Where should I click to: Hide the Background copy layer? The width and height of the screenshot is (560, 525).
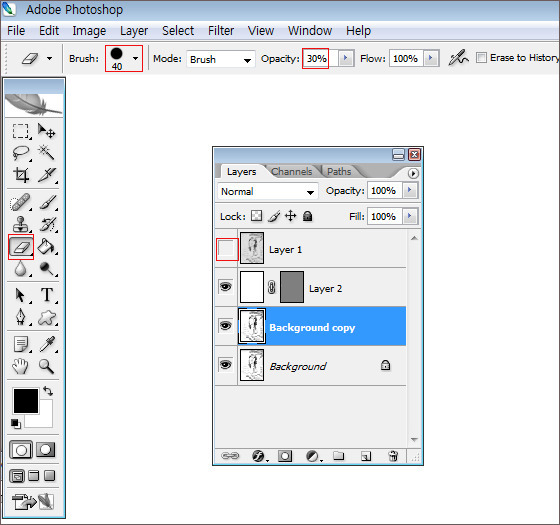tap(226, 326)
